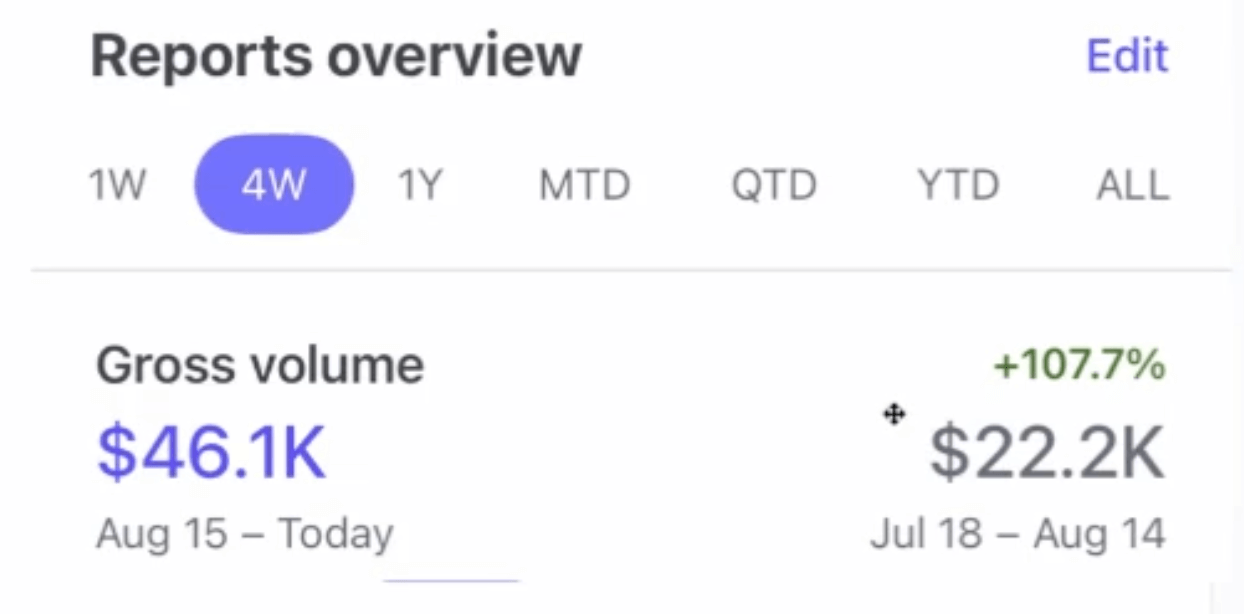This screenshot has width=1244, height=614.
Task: Select the highlighted 4W range pill
Action: 273,185
